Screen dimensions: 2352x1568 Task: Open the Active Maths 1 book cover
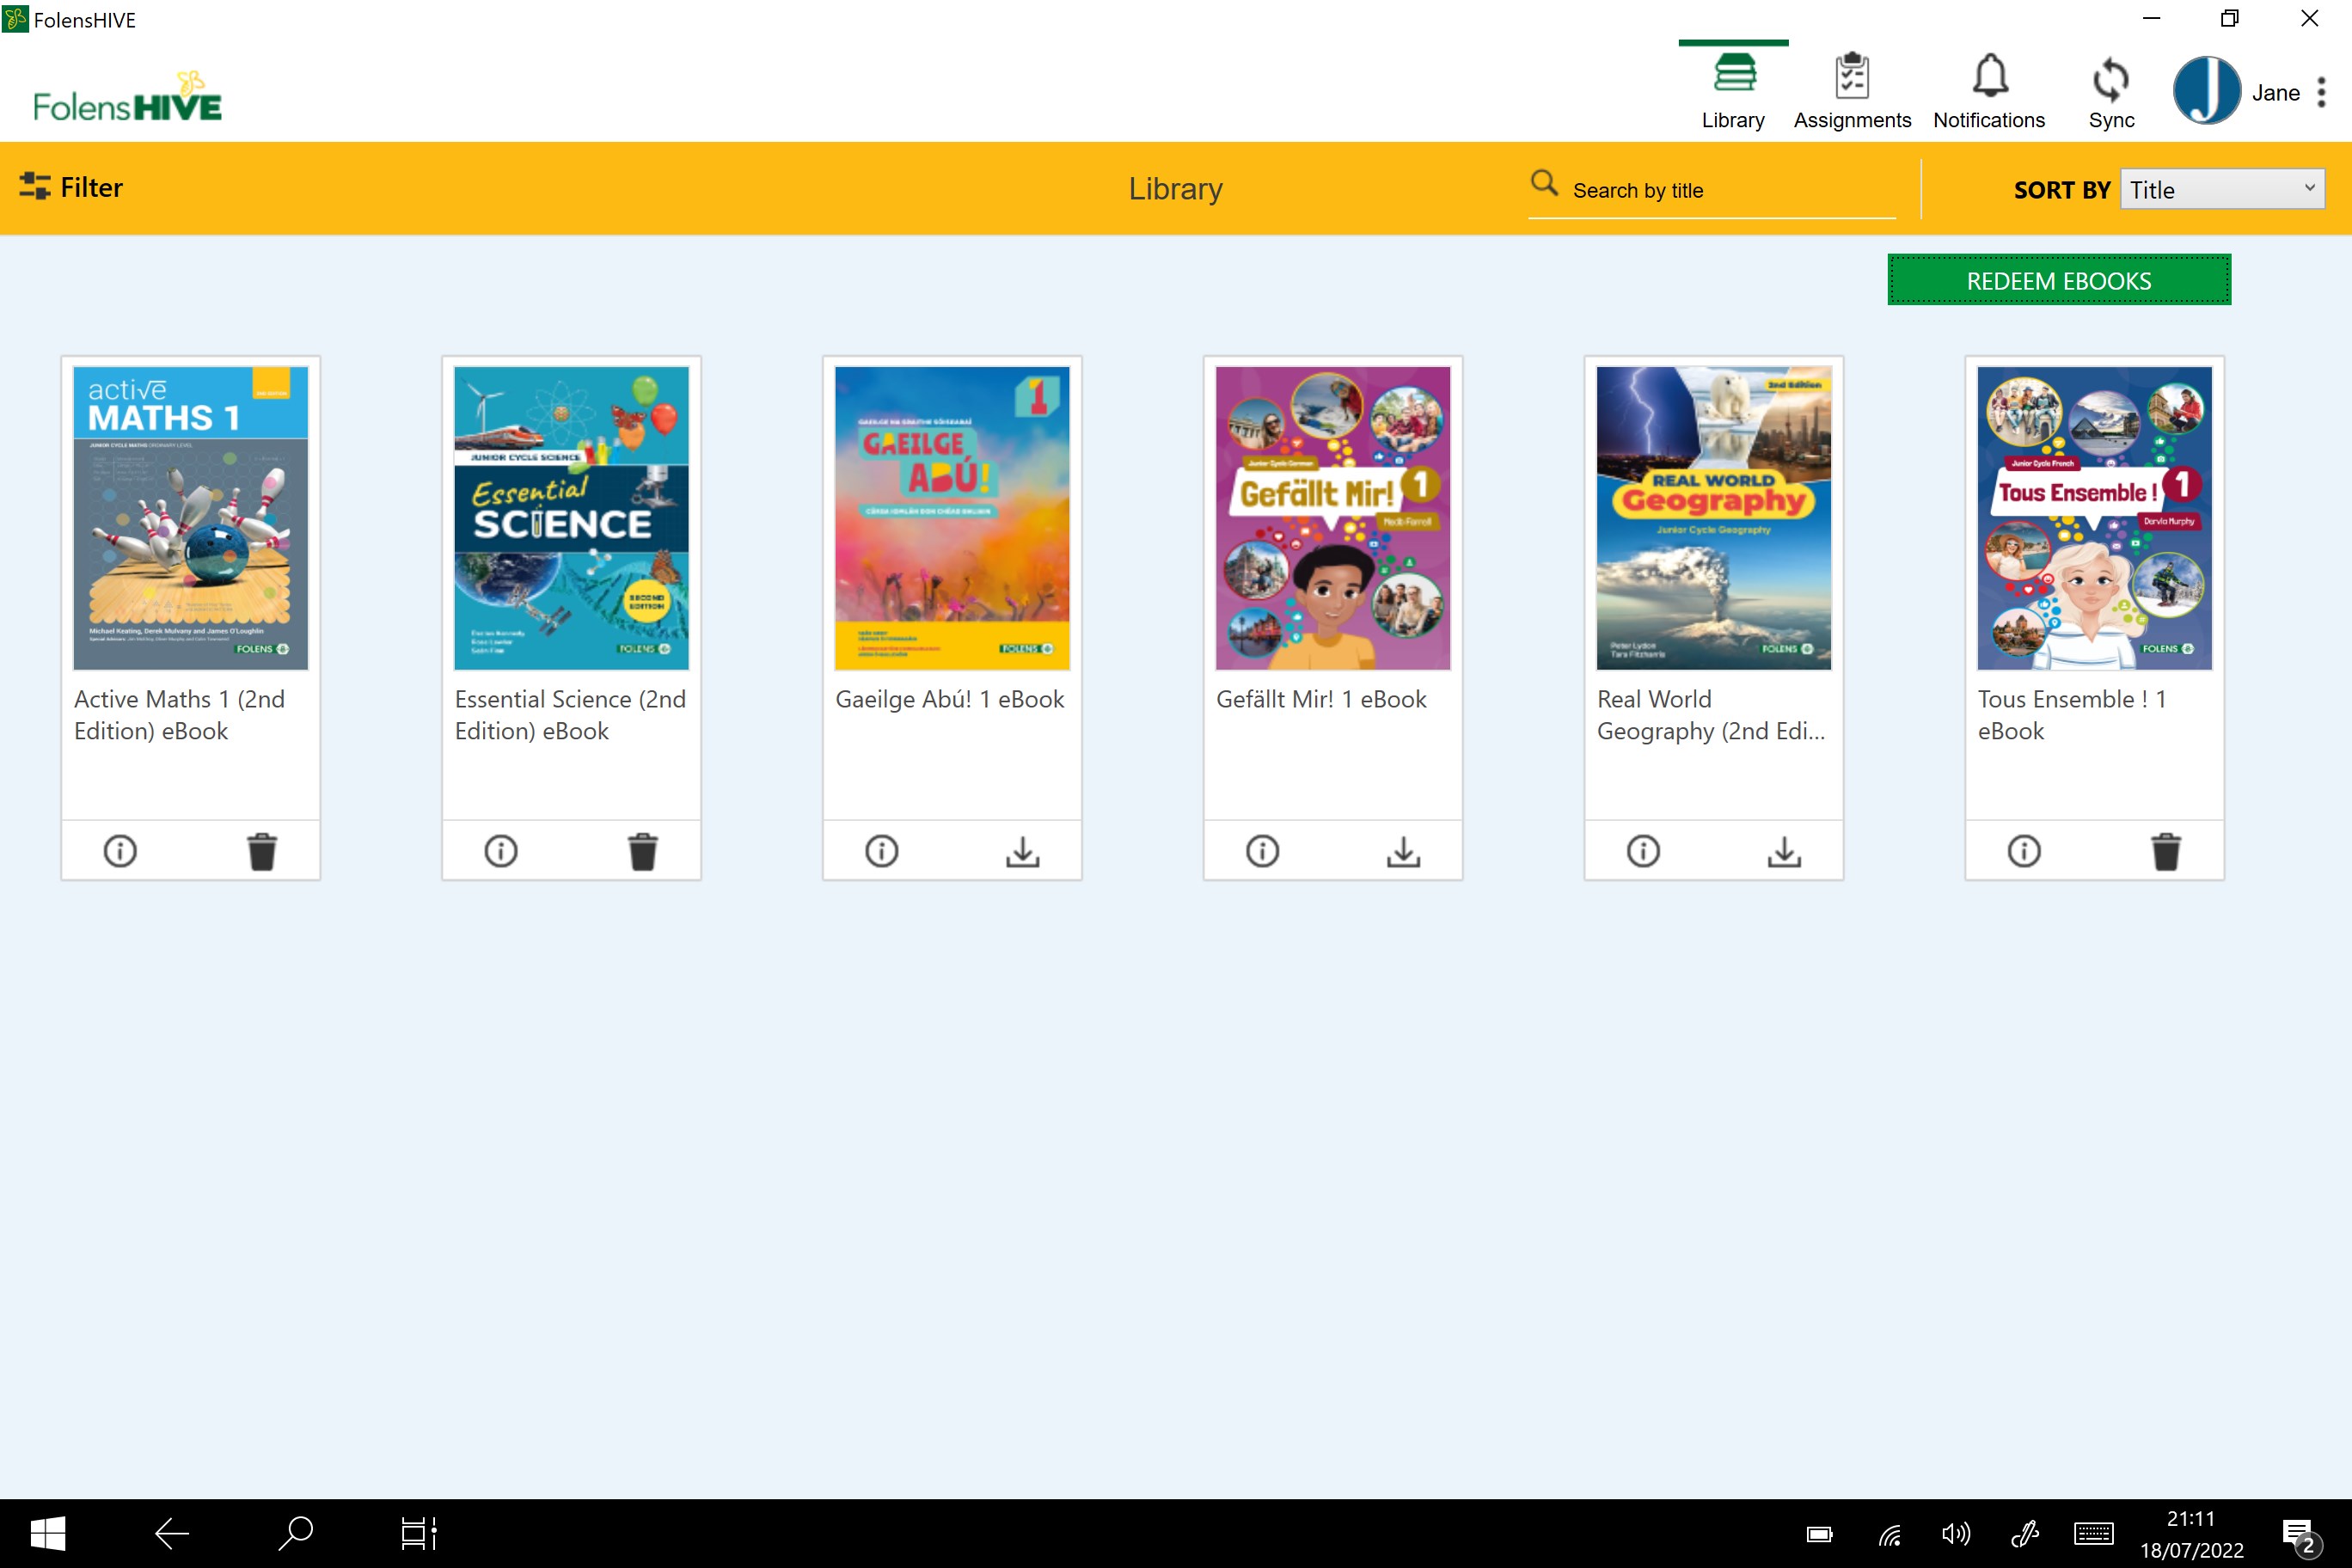point(191,517)
